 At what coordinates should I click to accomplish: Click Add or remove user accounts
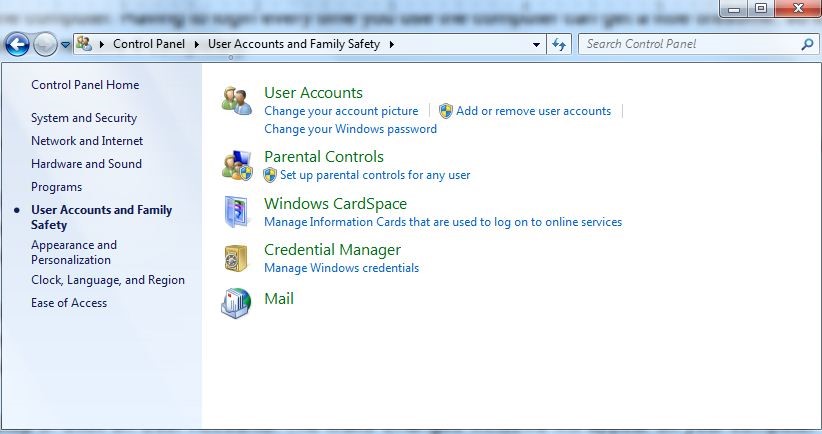point(534,111)
